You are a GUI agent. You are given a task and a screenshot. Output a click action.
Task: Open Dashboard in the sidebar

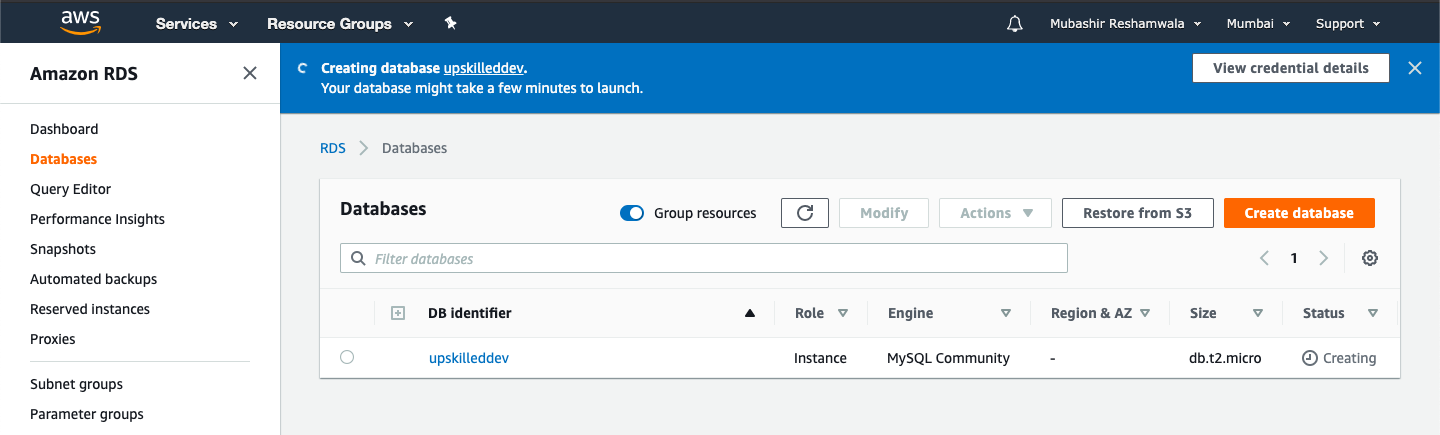coord(64,129)
